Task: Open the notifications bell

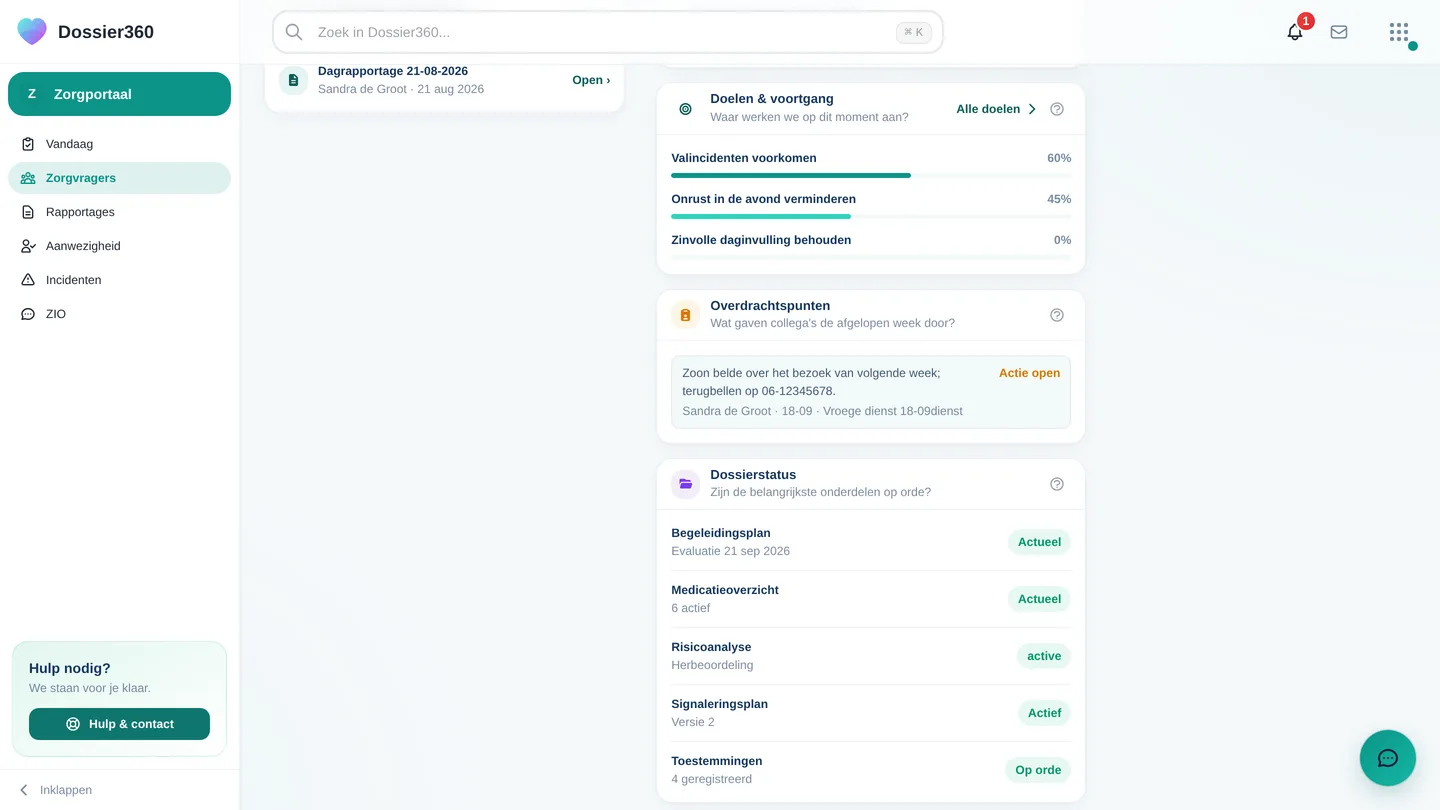Action: click(1295, 32)
